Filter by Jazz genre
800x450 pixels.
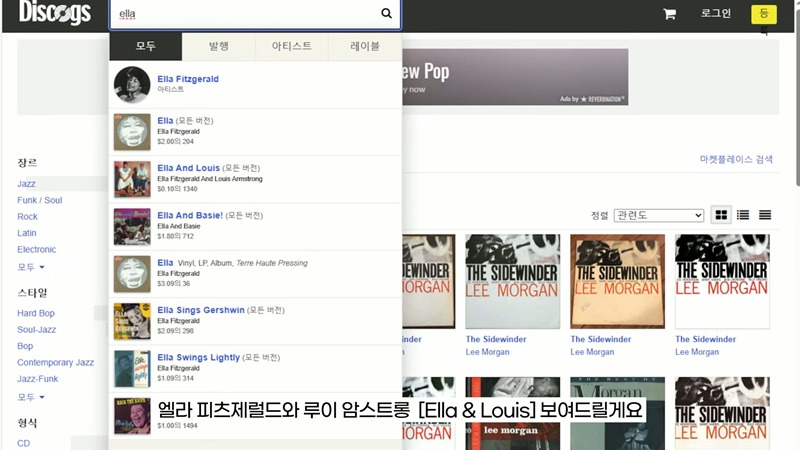pyautogui.click(x=26, y=184)
